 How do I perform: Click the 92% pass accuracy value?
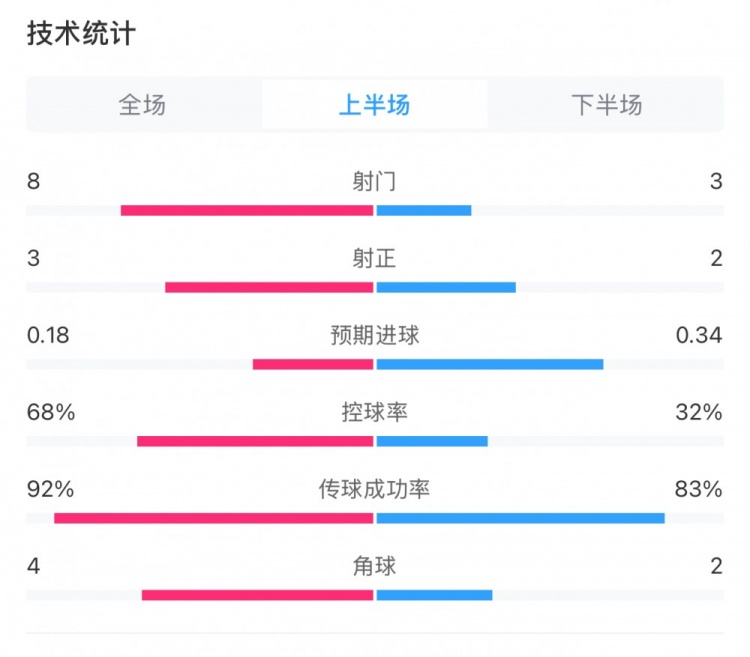pyautogui.click(x=51, y=489)
